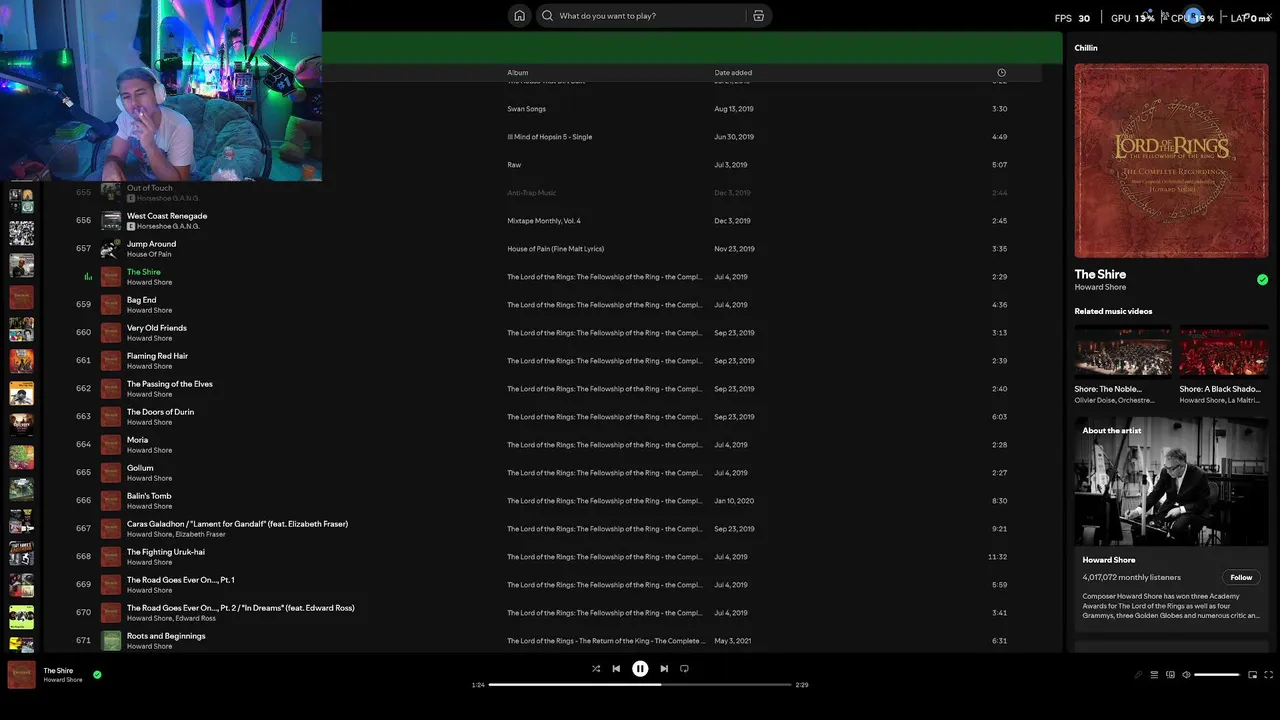Image resolution: width=1280 pixels, height=720 pixels.
Task: Click the '4,017,072 monthly listeners' text
Action: 1131,577
